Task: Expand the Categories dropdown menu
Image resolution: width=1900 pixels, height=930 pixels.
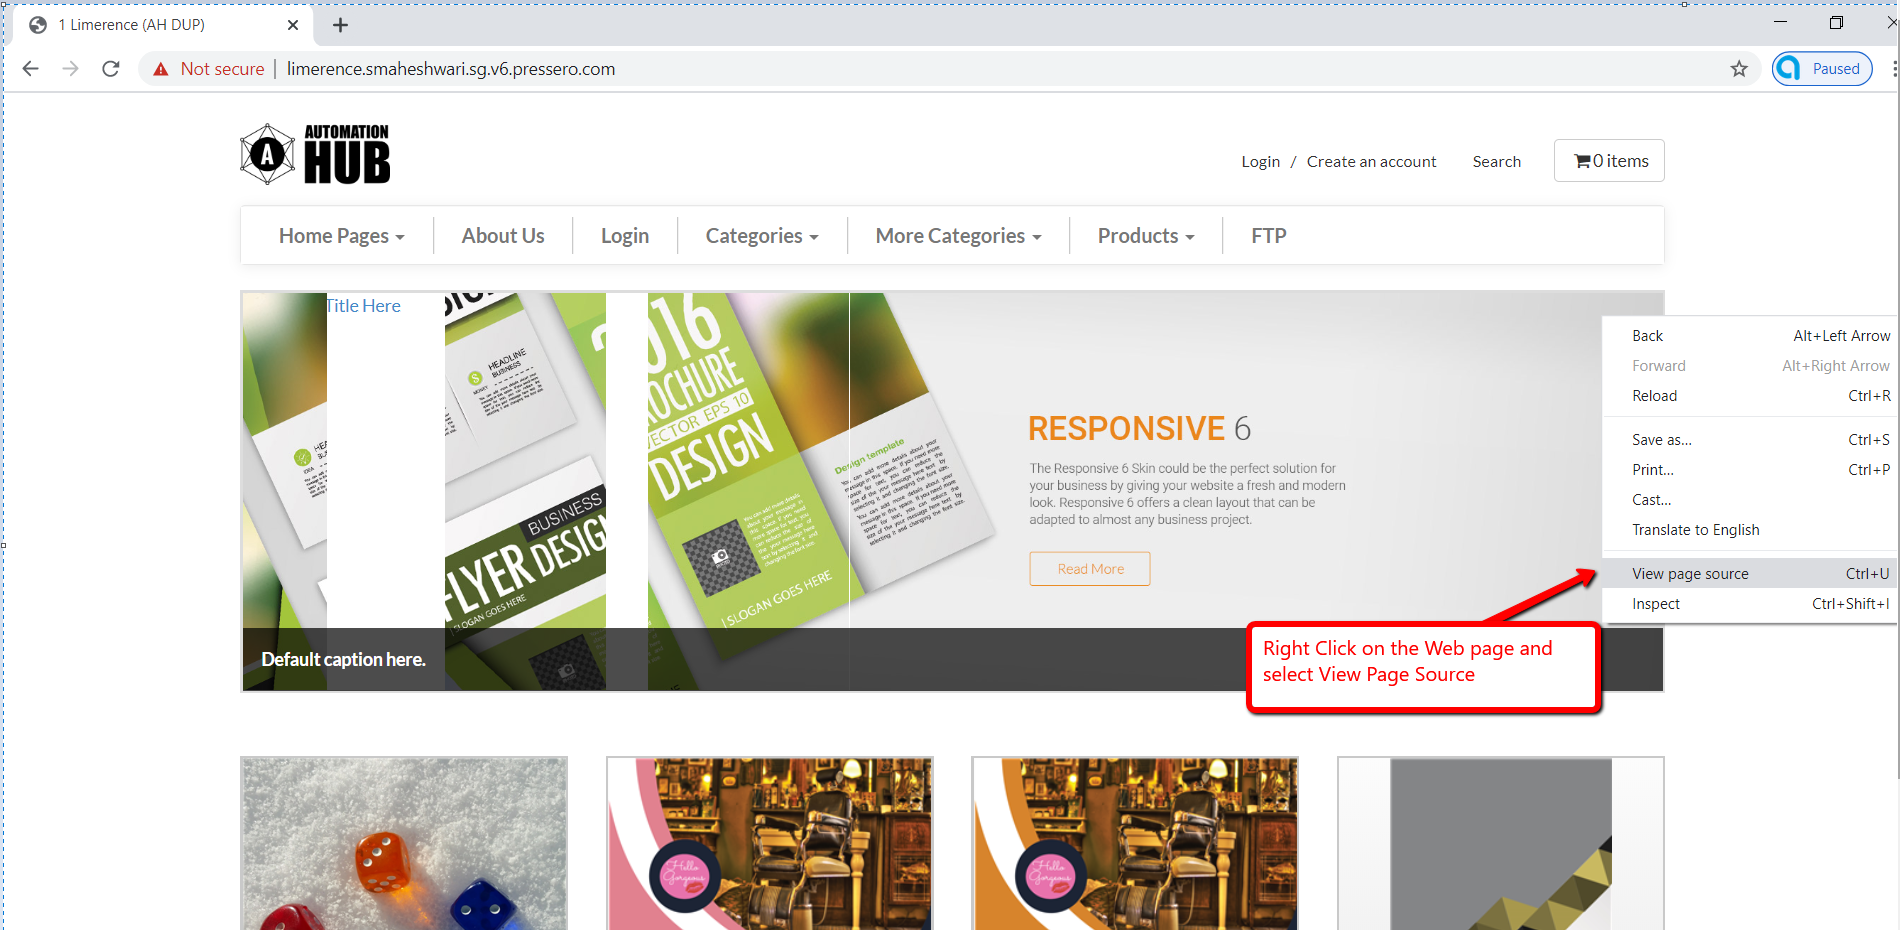Action: click(762, 236)
